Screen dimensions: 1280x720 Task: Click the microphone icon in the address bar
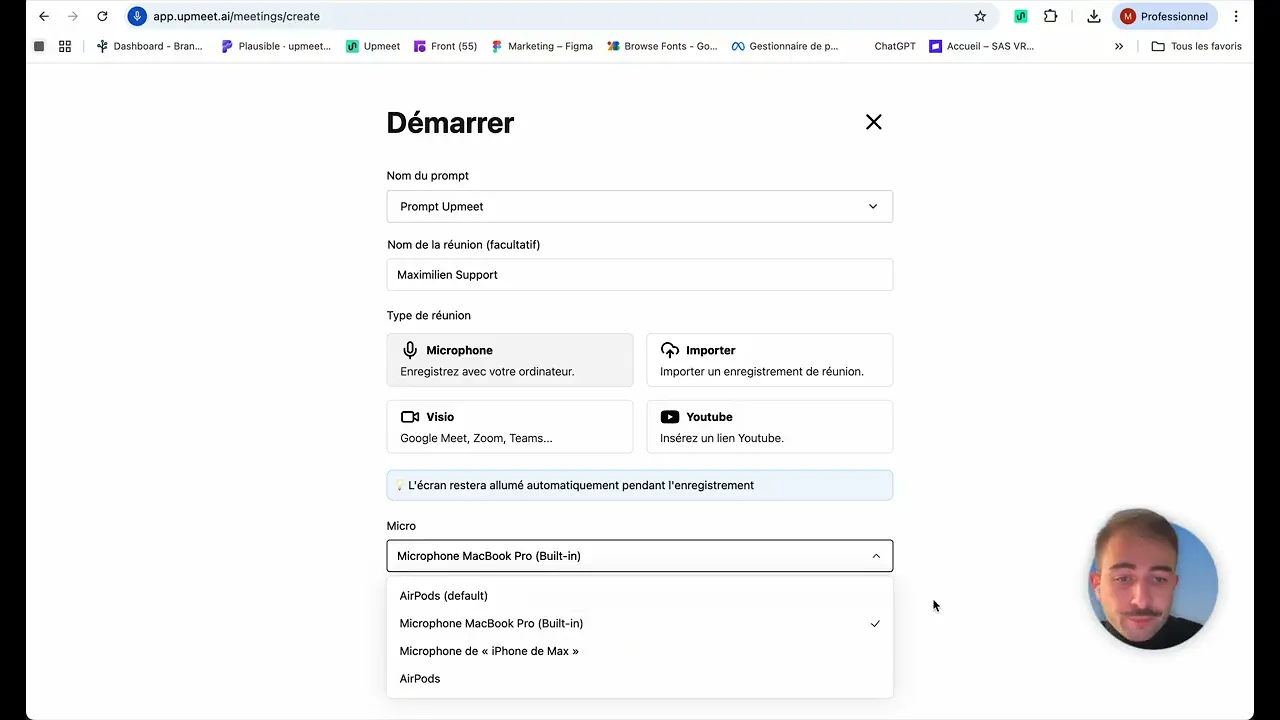click(138, 16)
